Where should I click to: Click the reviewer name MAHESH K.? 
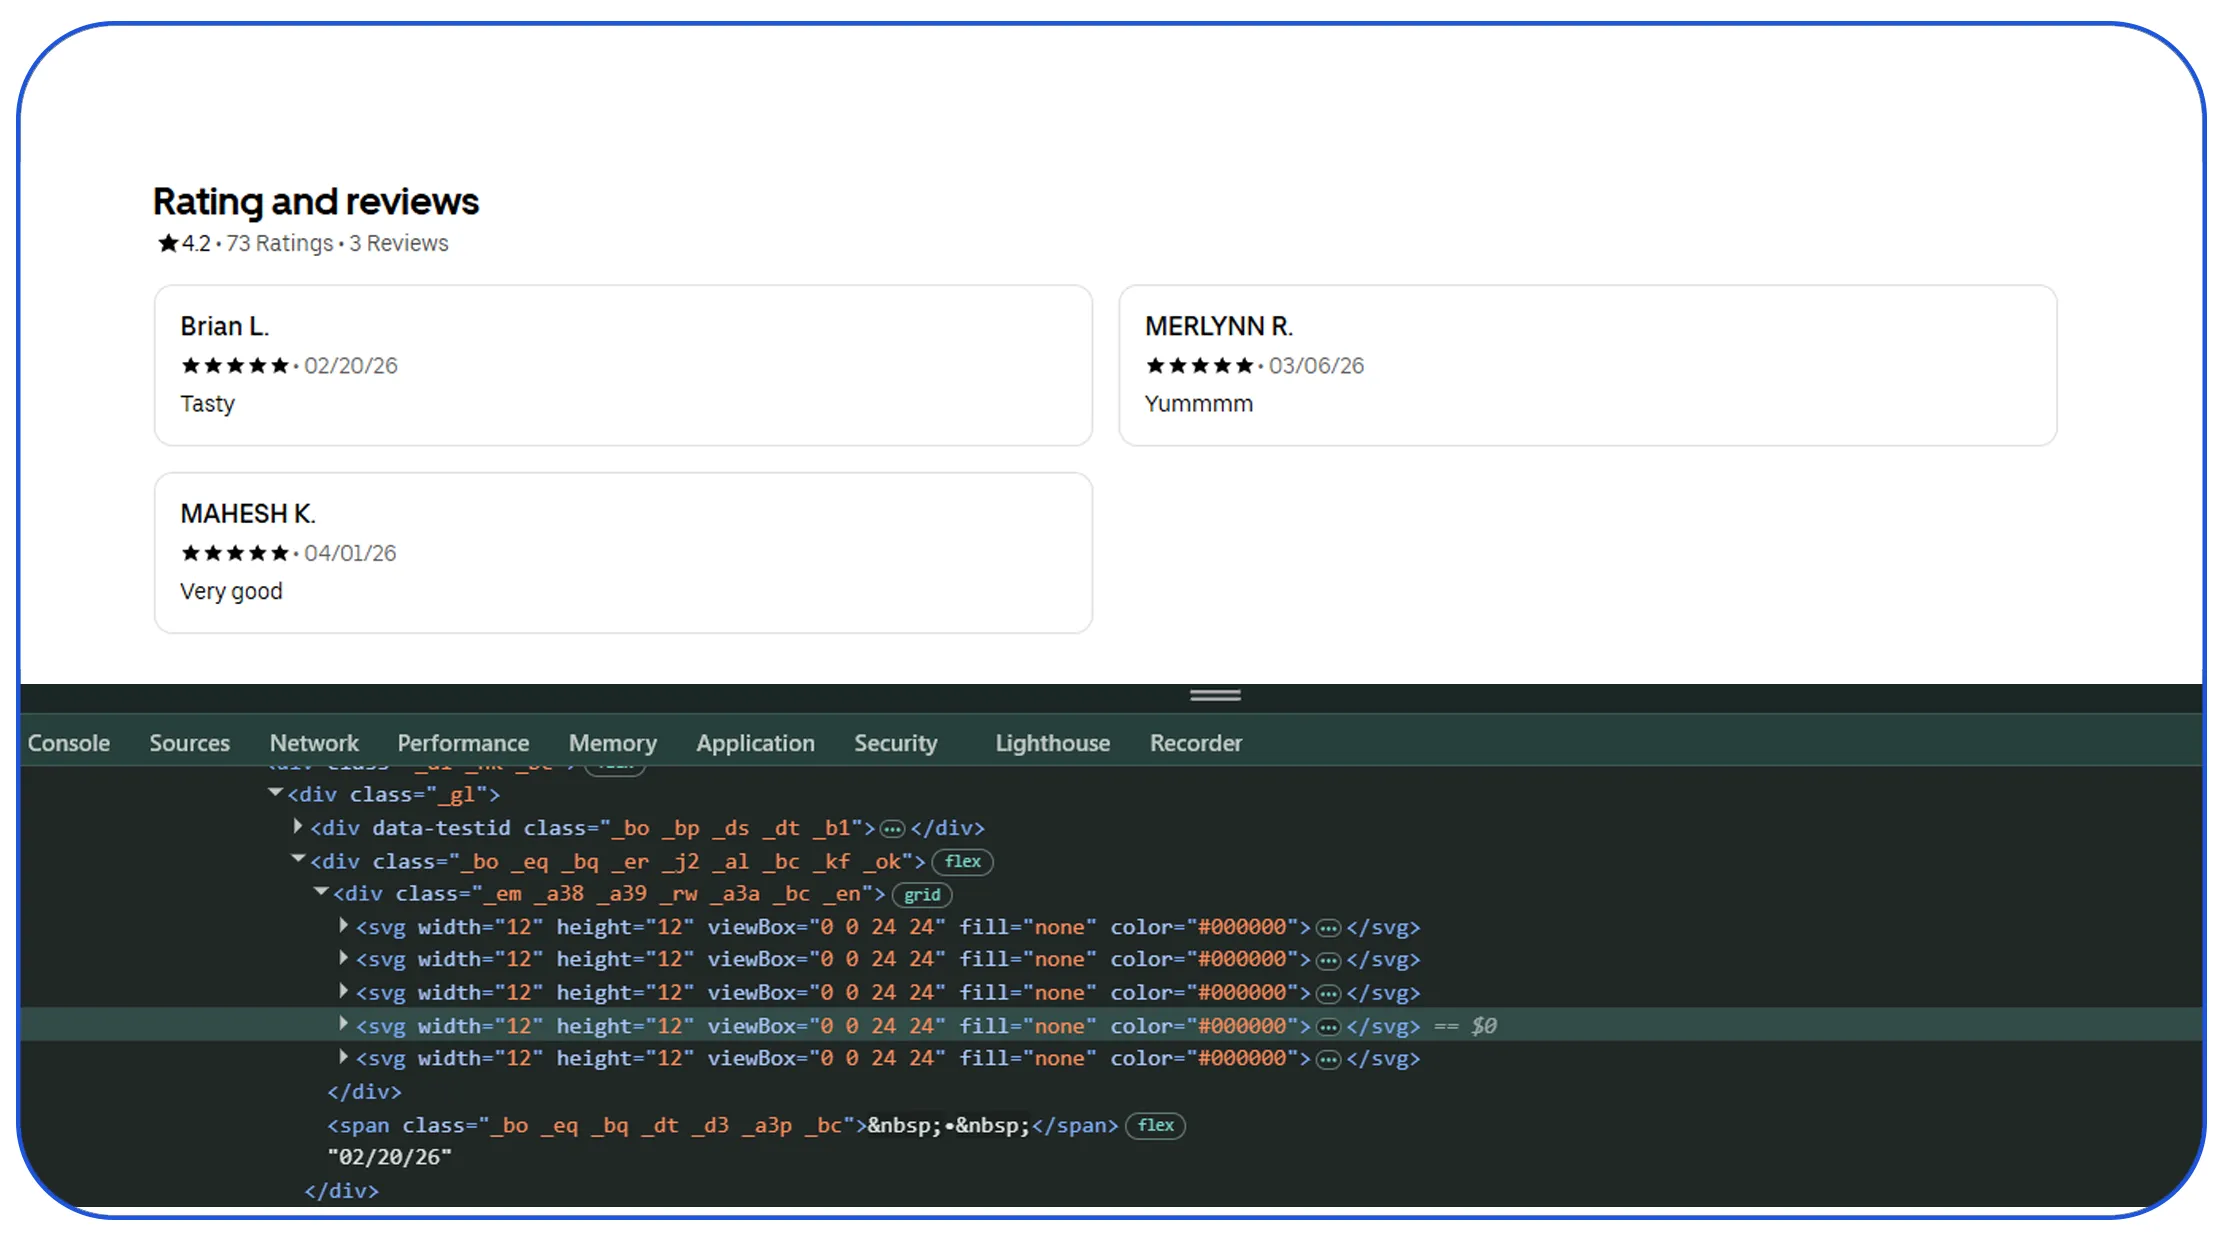coord(248,514)
